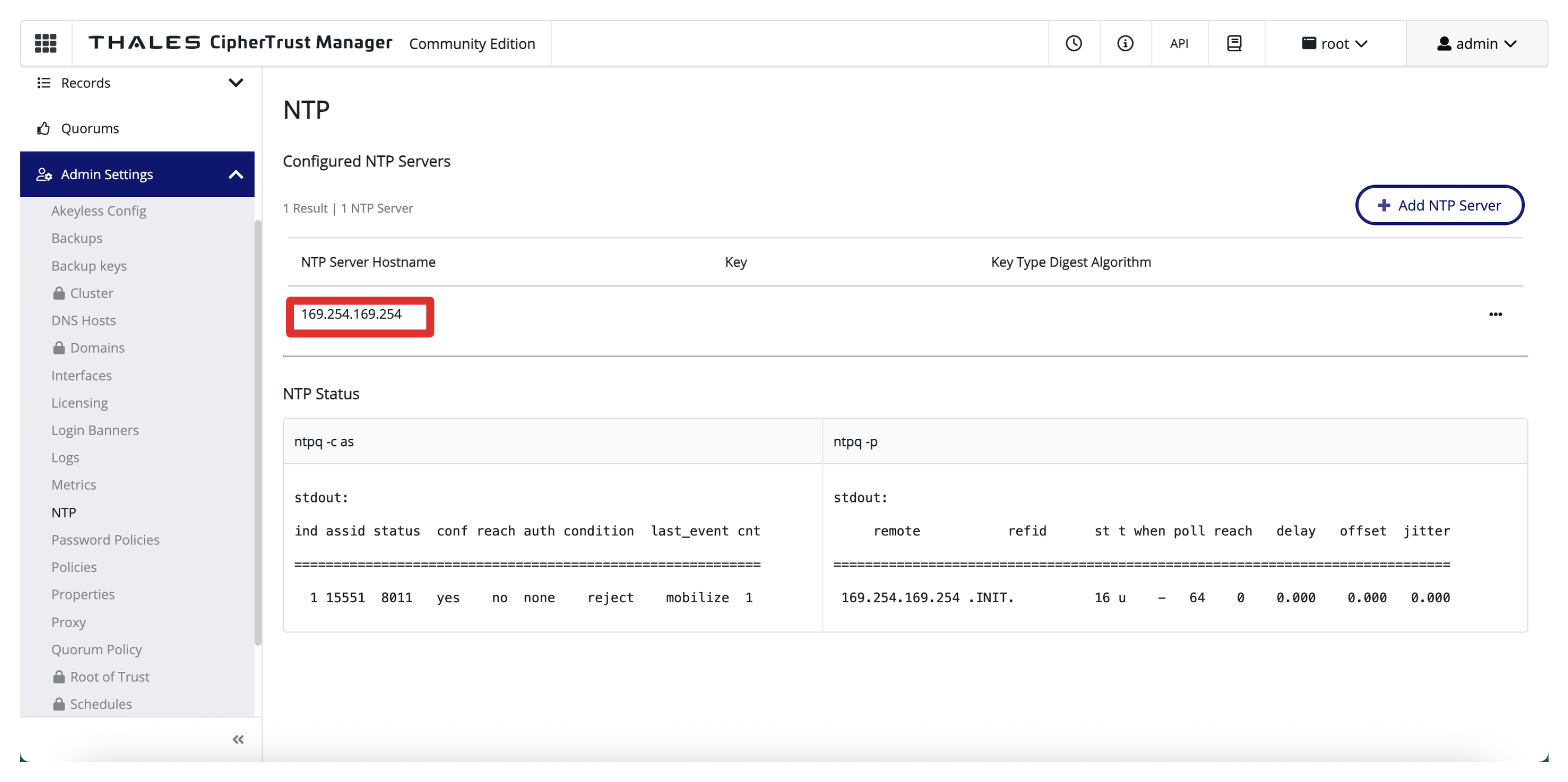This screenshot has width=1568, height=782.
Task: Open the root domain dropdown
Action: click(1334, 44)
